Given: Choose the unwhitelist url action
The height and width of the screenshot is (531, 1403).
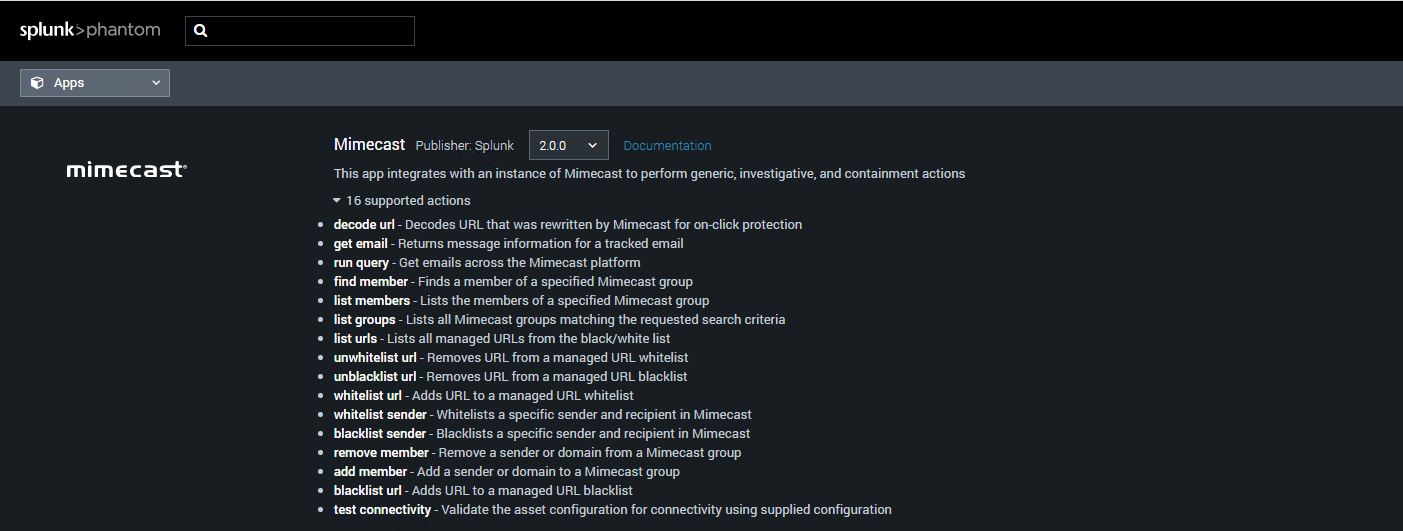Looking at the screenshot, I should 374,358.
